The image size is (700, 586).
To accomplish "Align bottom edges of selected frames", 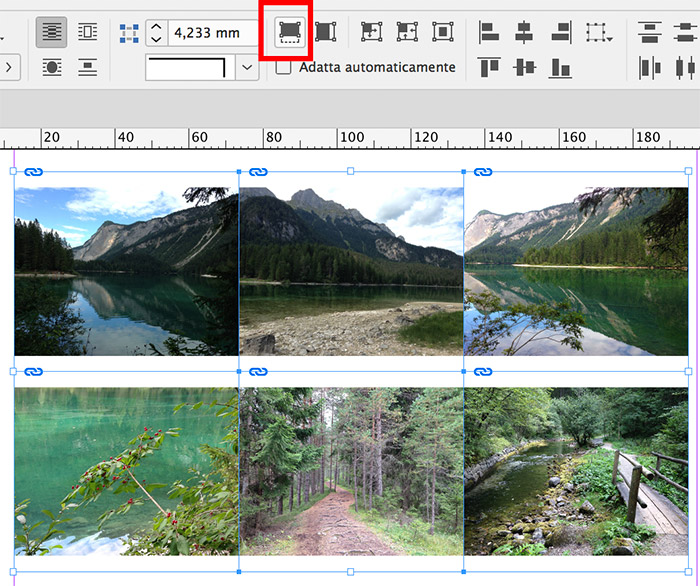I will click(x=560, y=68).
